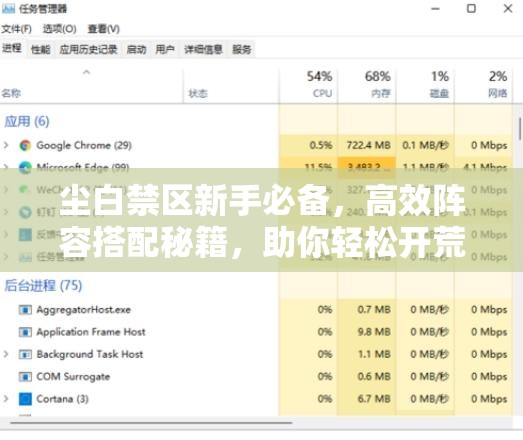Screen dimensions: 523x440
Task: Switch to the 应用历史记录 tab
Action: [x=88, y=50]
